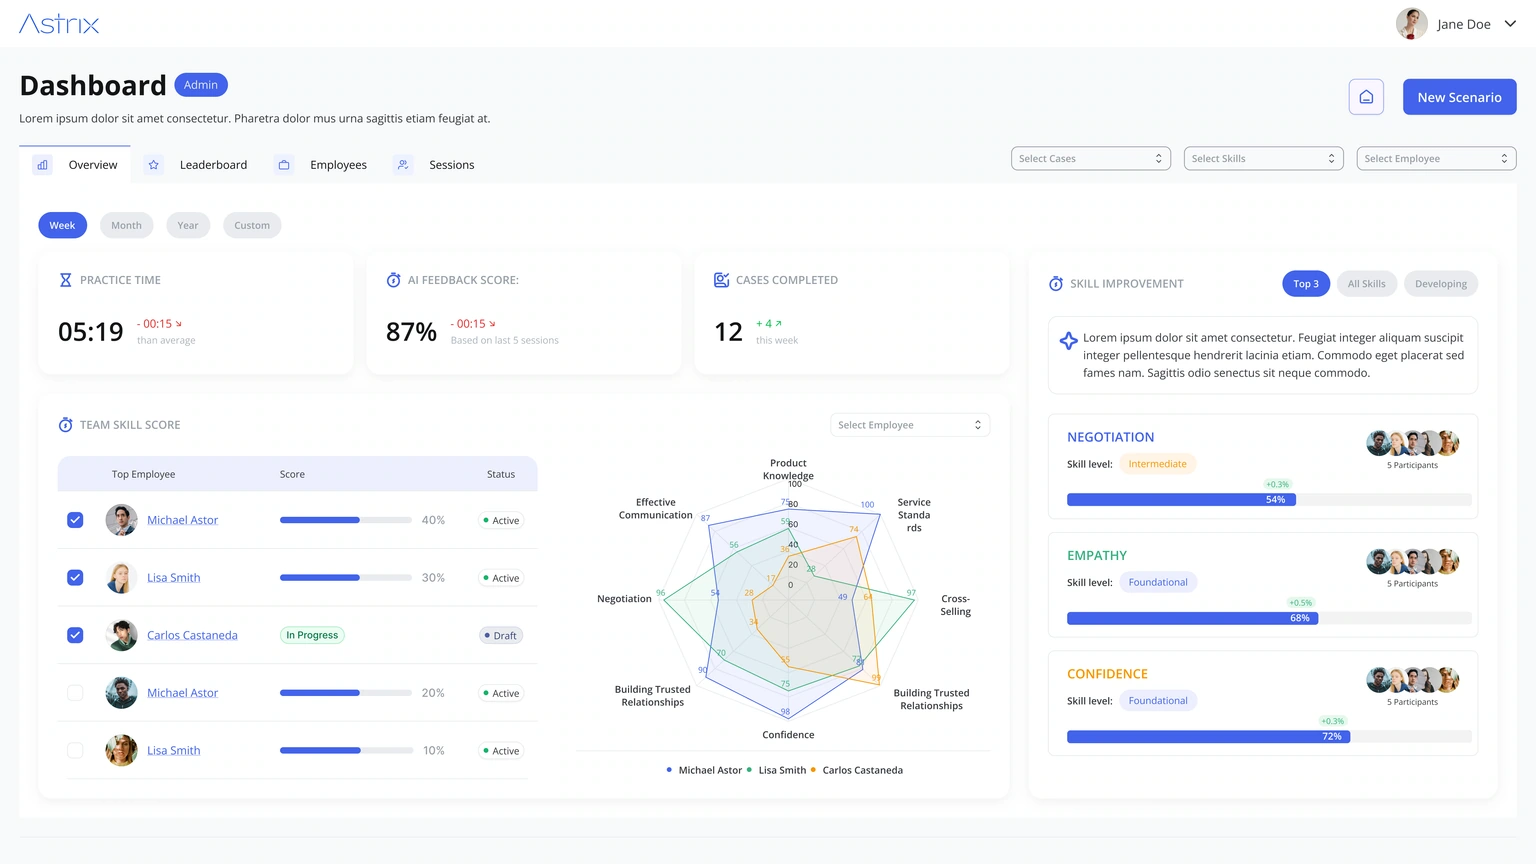Open the 40% row Michael Astor link

[x=182, y=520]
